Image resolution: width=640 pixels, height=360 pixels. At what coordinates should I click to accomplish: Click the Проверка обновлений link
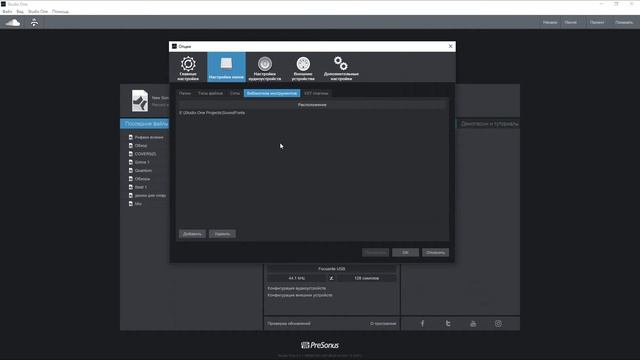[289, 324]
